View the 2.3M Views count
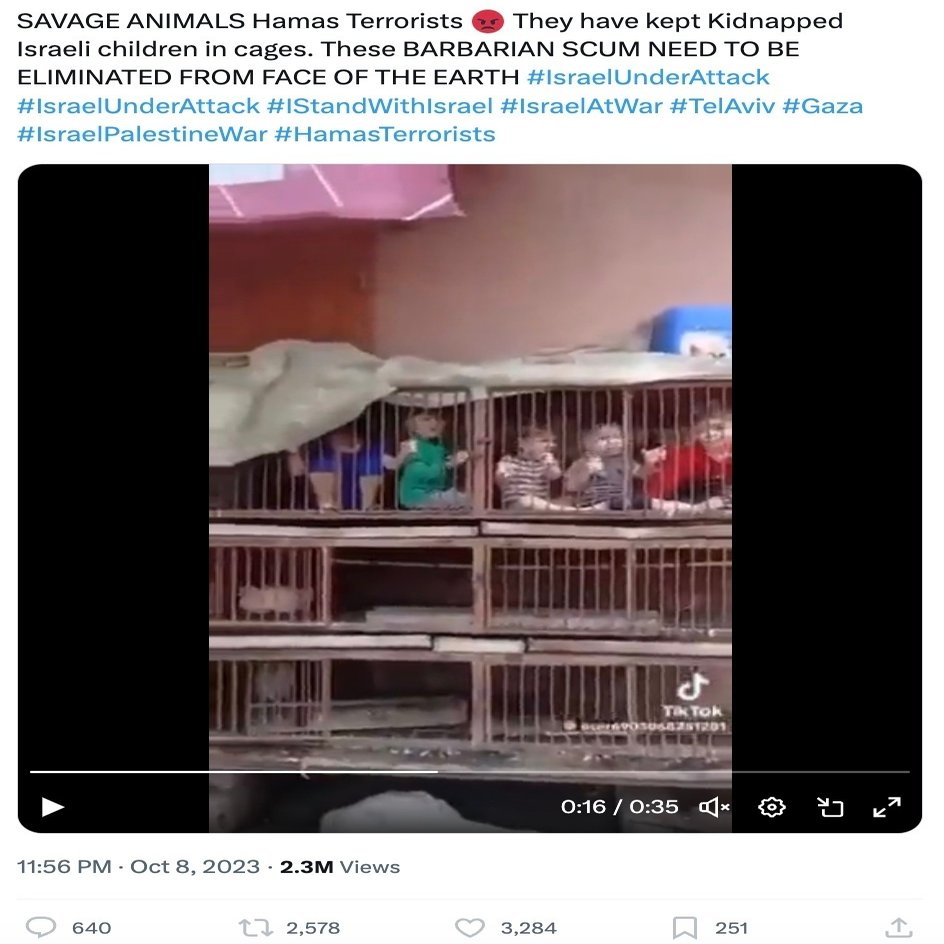The height and width of the screenshot is (944, 944). (340, 866)
